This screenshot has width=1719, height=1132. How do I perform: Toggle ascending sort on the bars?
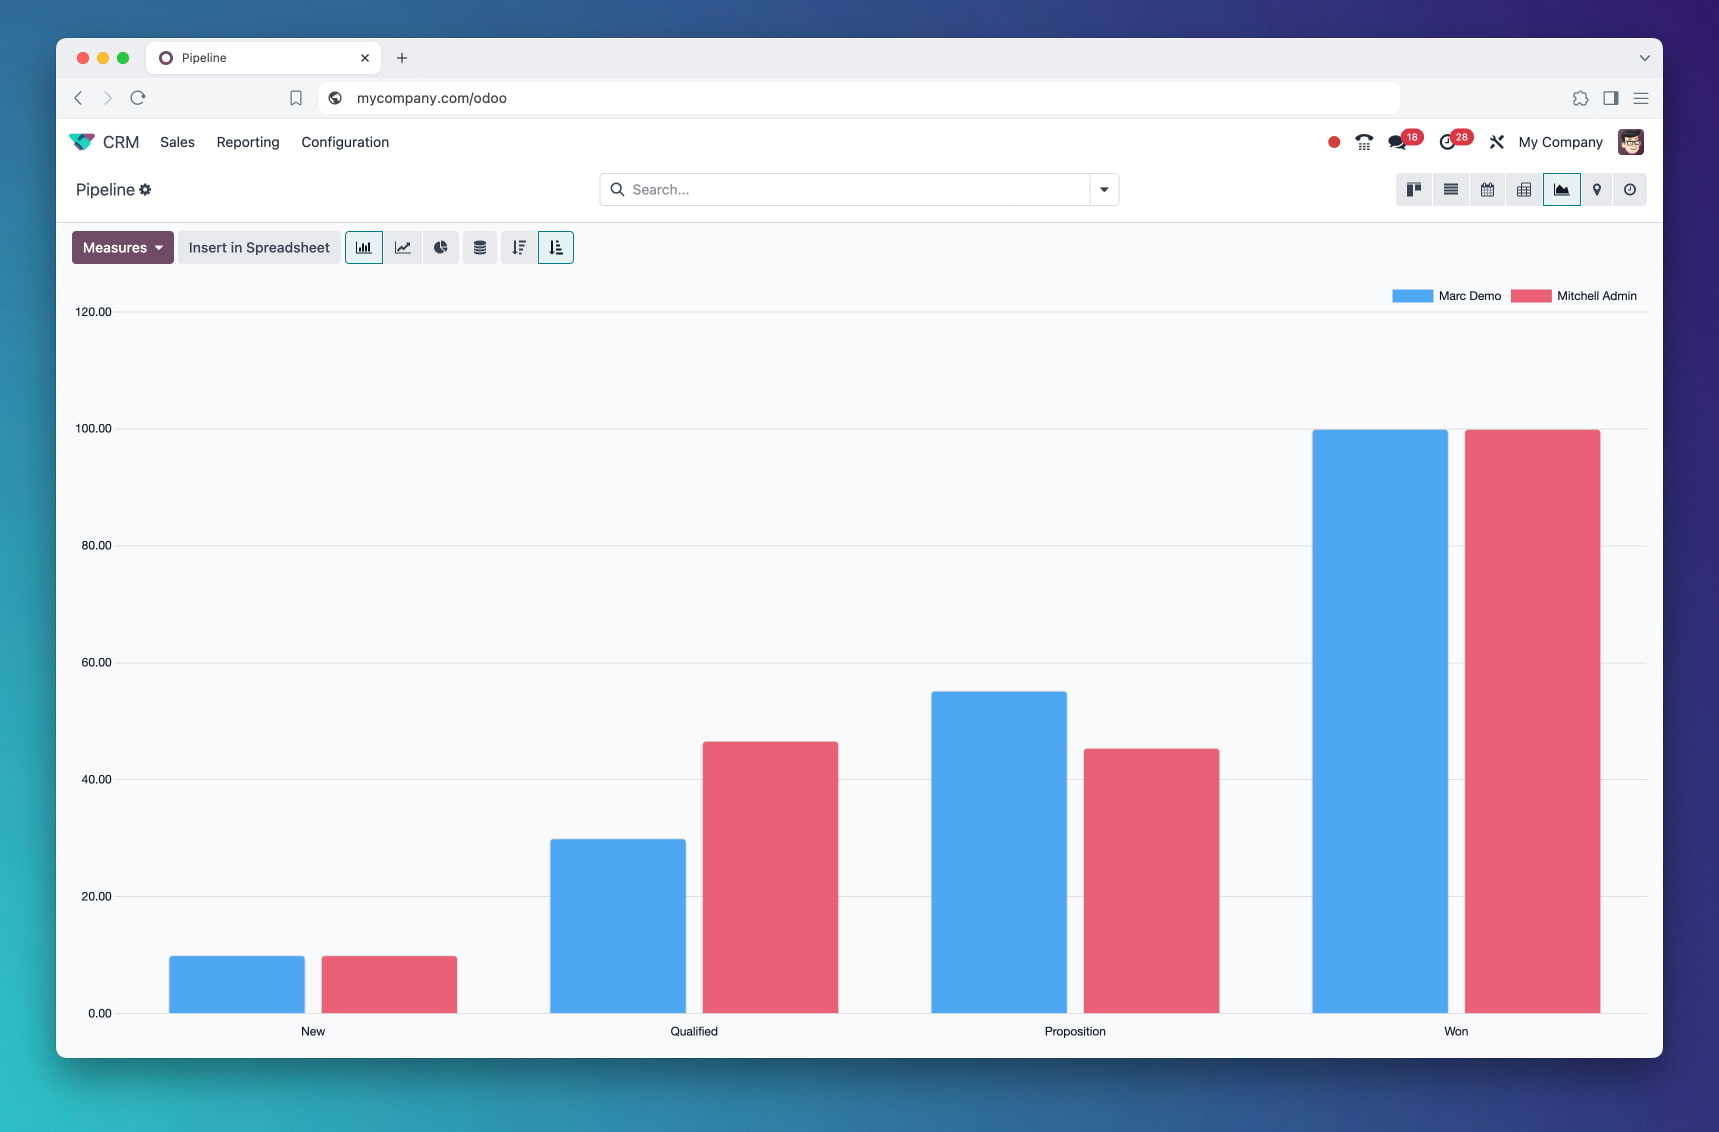point(556,247)
